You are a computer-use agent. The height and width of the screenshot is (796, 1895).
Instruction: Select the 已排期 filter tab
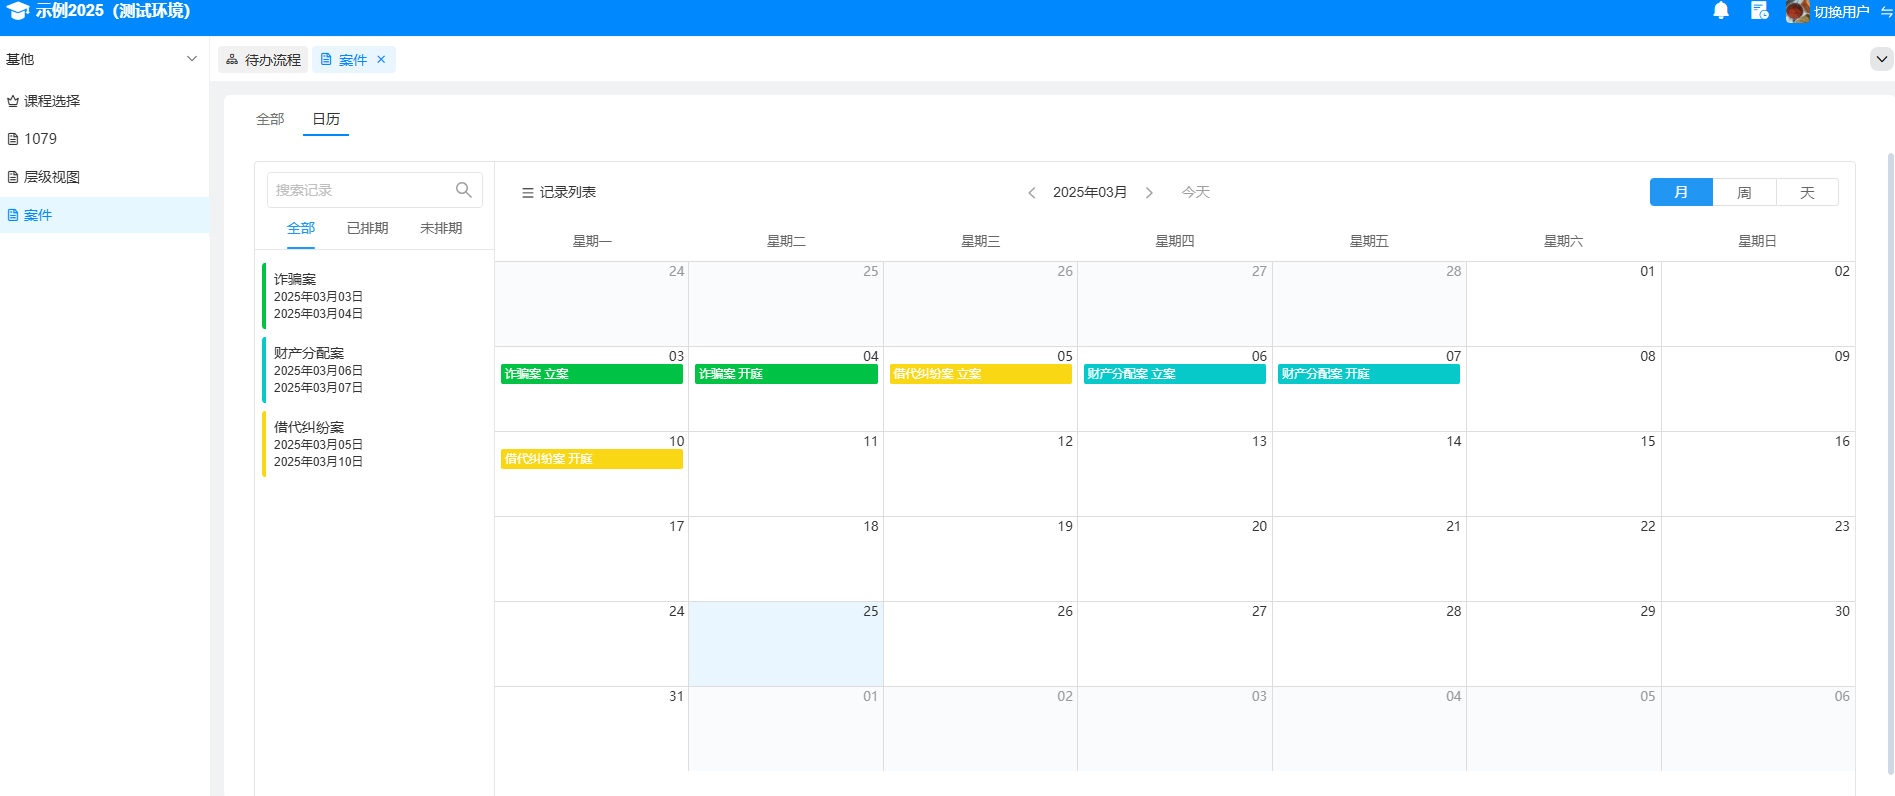pyautogui.click(x=367, y=228)
